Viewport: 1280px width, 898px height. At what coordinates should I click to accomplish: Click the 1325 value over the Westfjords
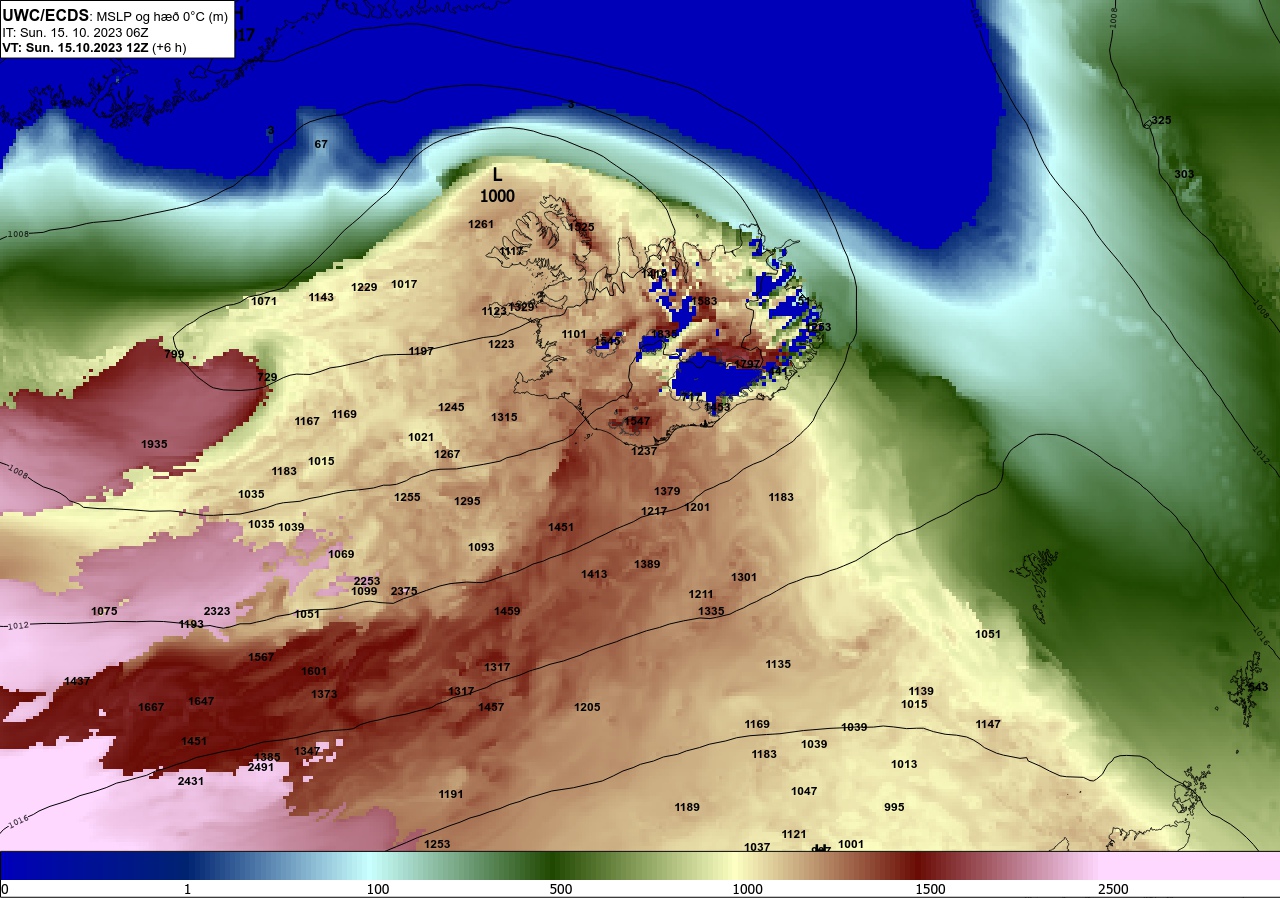pyautogui.click(x=581, y=227)
